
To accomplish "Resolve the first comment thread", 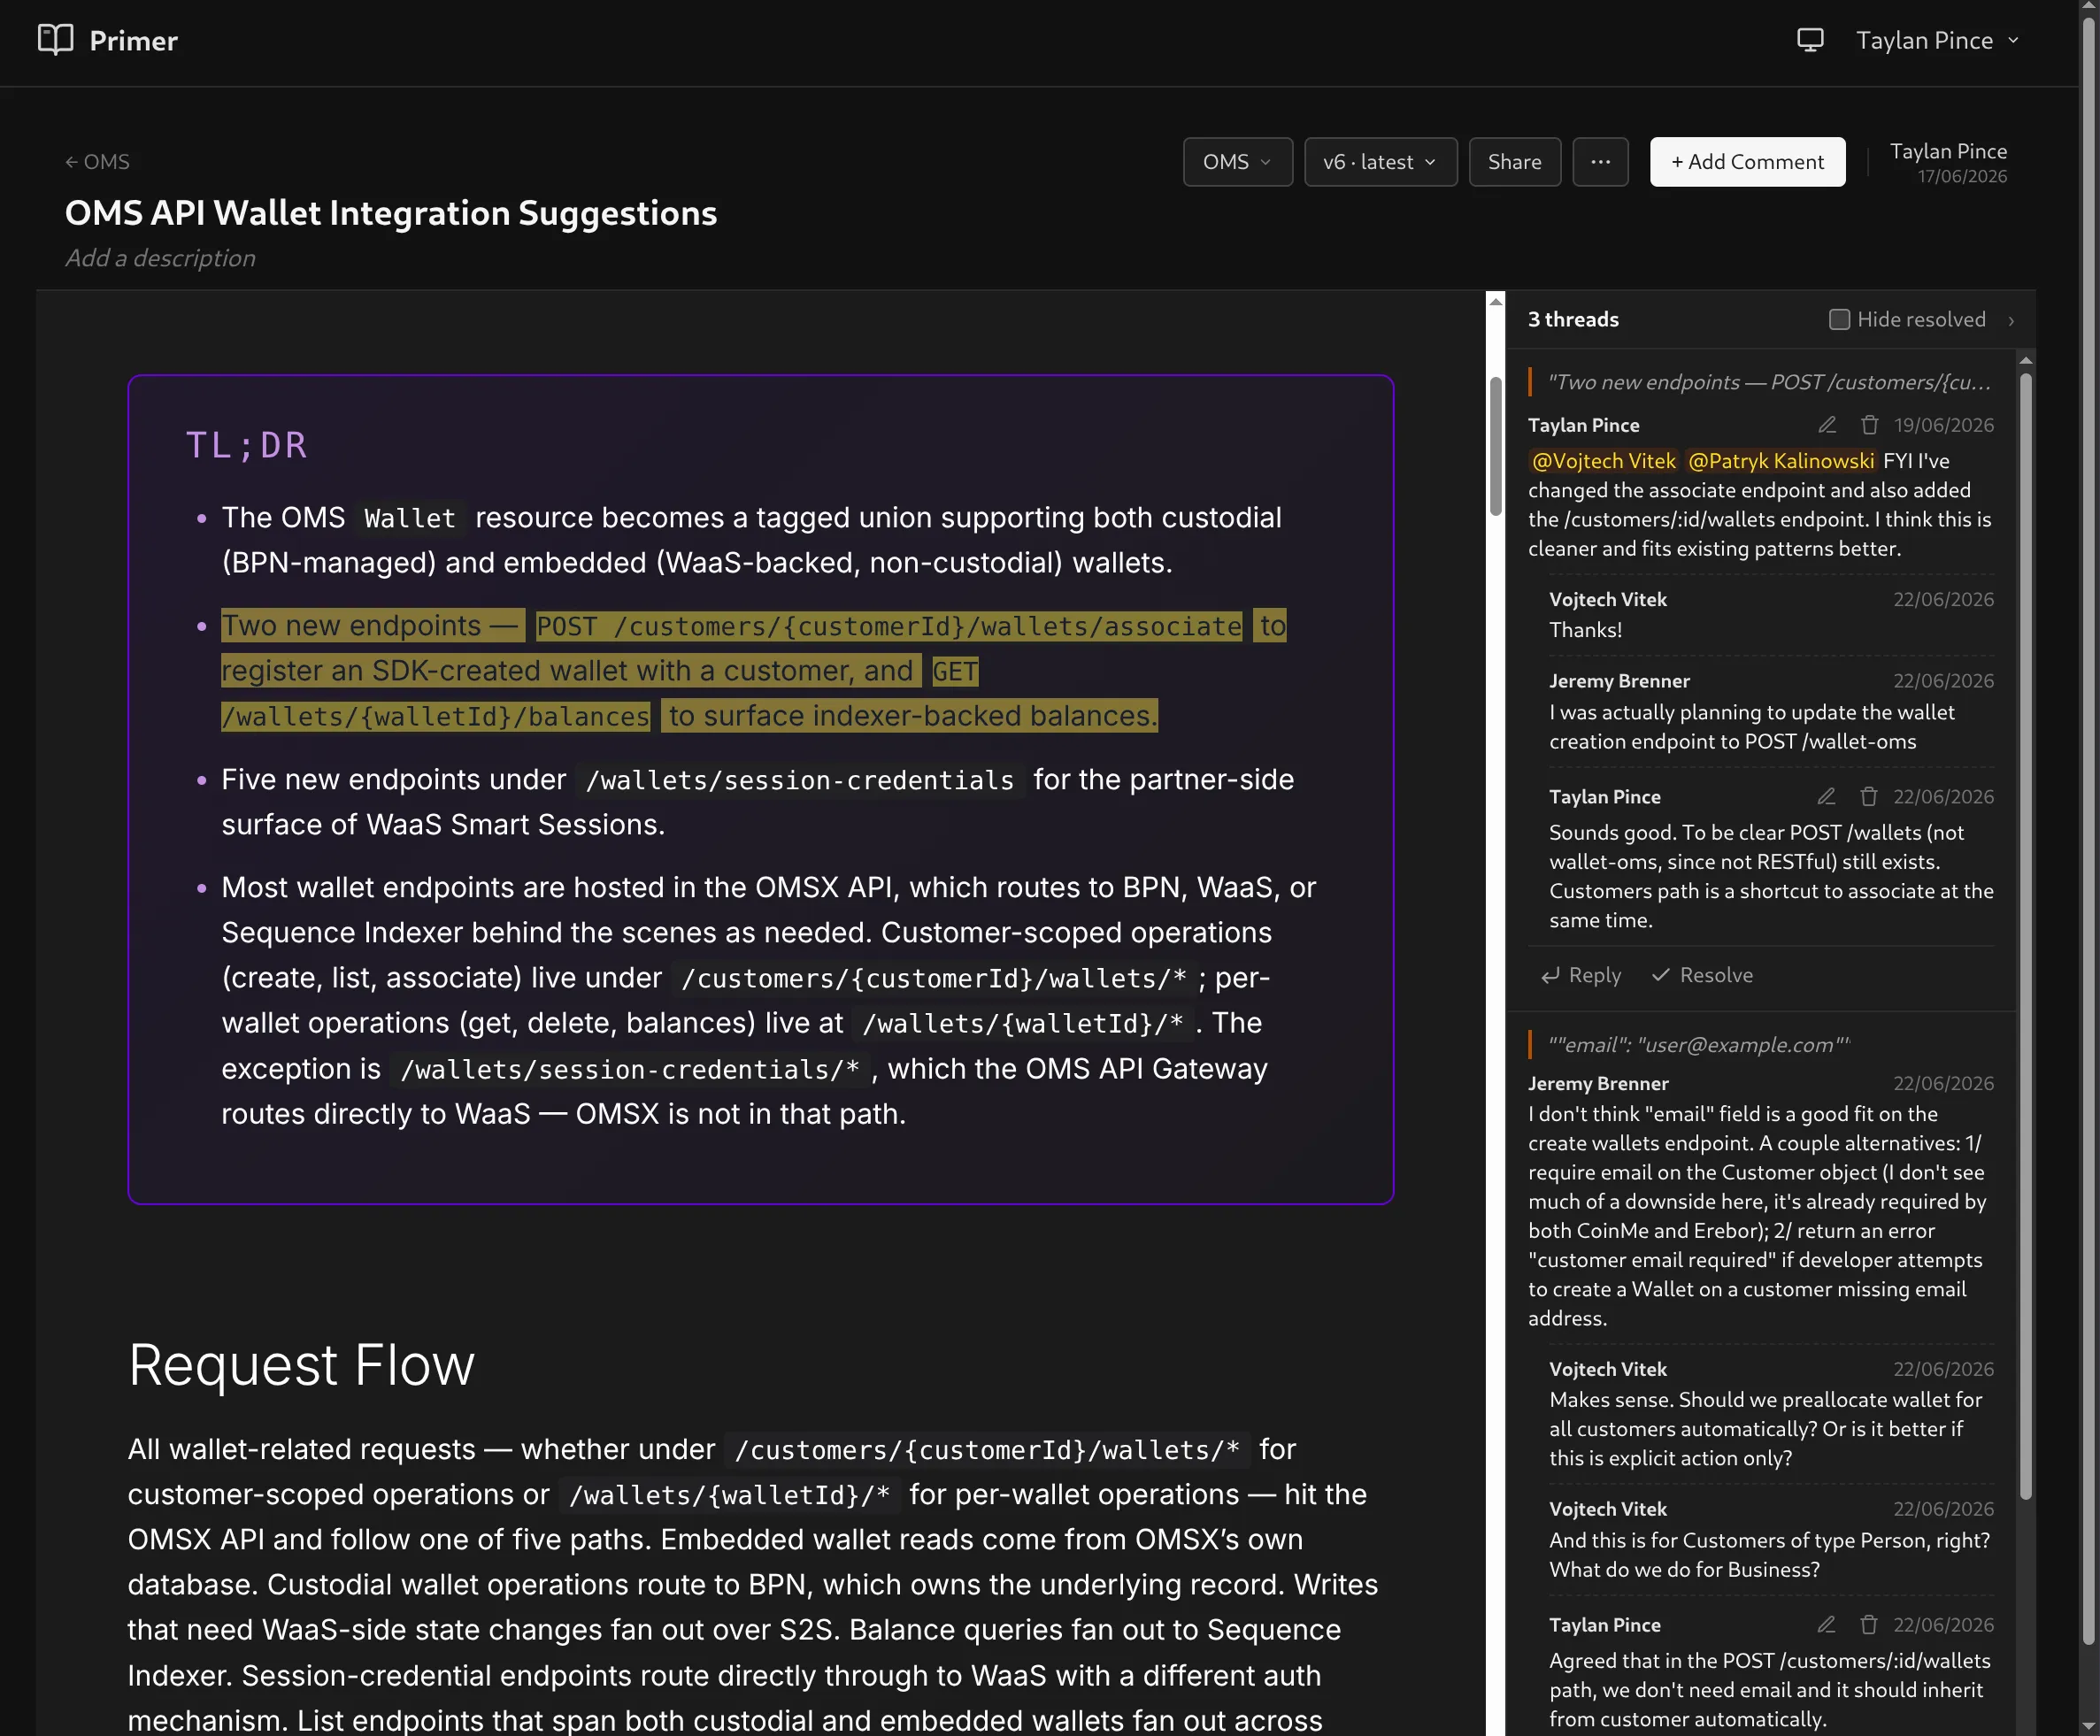I will pos(1702,975).
